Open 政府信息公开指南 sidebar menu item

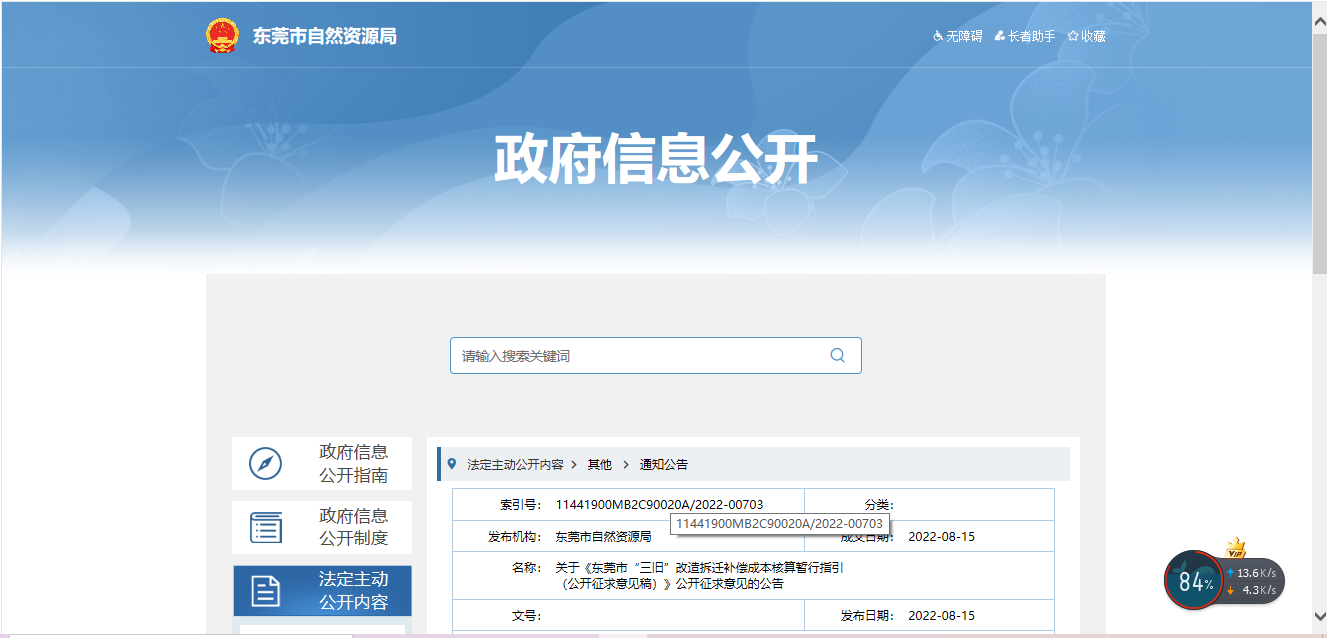(x=353, y=464)
